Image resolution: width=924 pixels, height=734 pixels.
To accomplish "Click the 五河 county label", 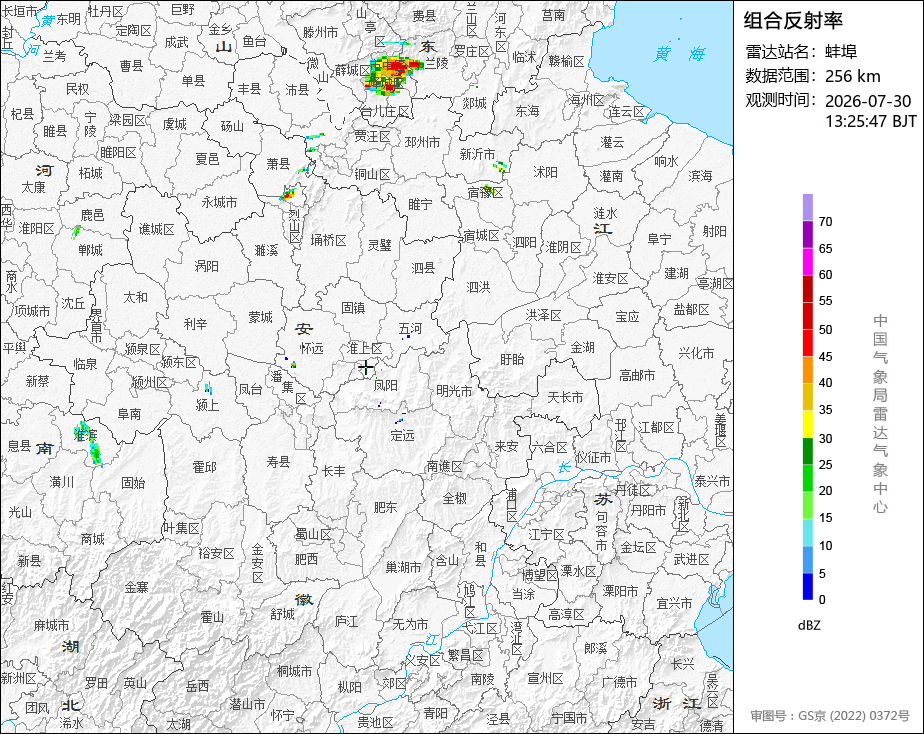I will click(x=410, y=328).
